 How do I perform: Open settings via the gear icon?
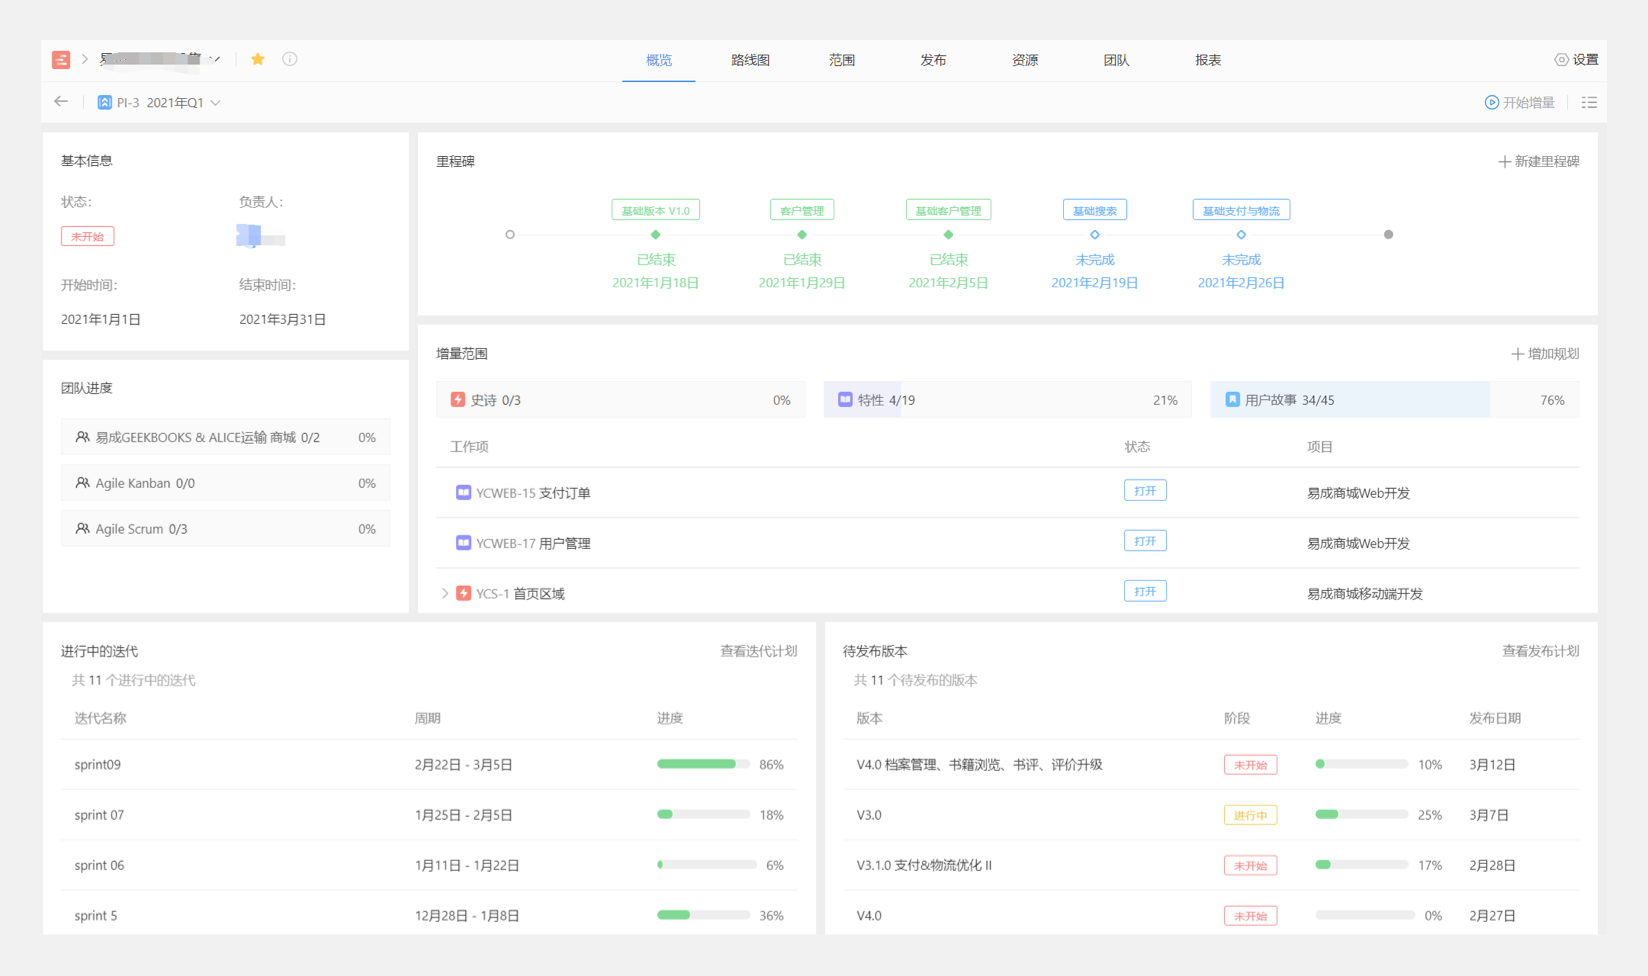click(x=1561, y=60)
